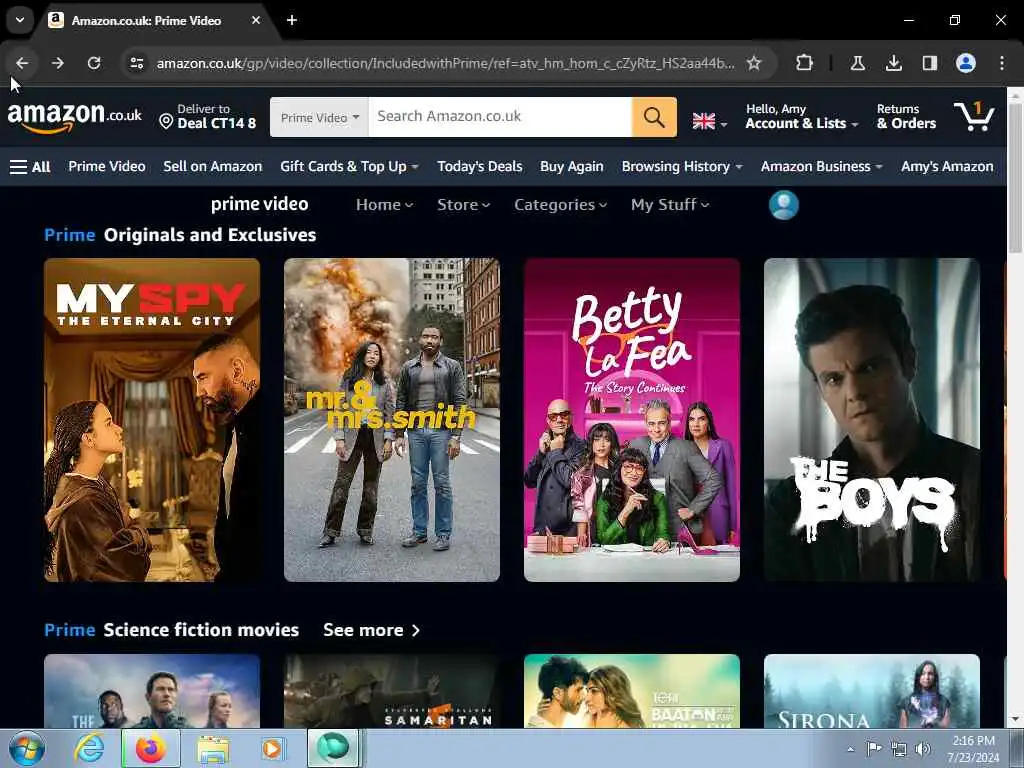Open Prime Video nav link

(107, 167)
